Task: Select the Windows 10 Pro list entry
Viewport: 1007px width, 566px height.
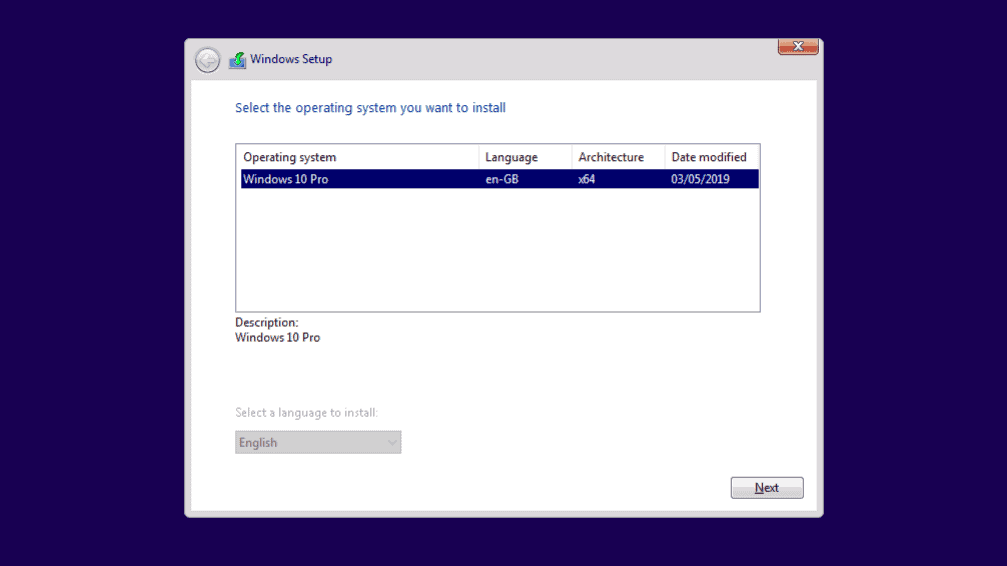Action: [286, 179]
